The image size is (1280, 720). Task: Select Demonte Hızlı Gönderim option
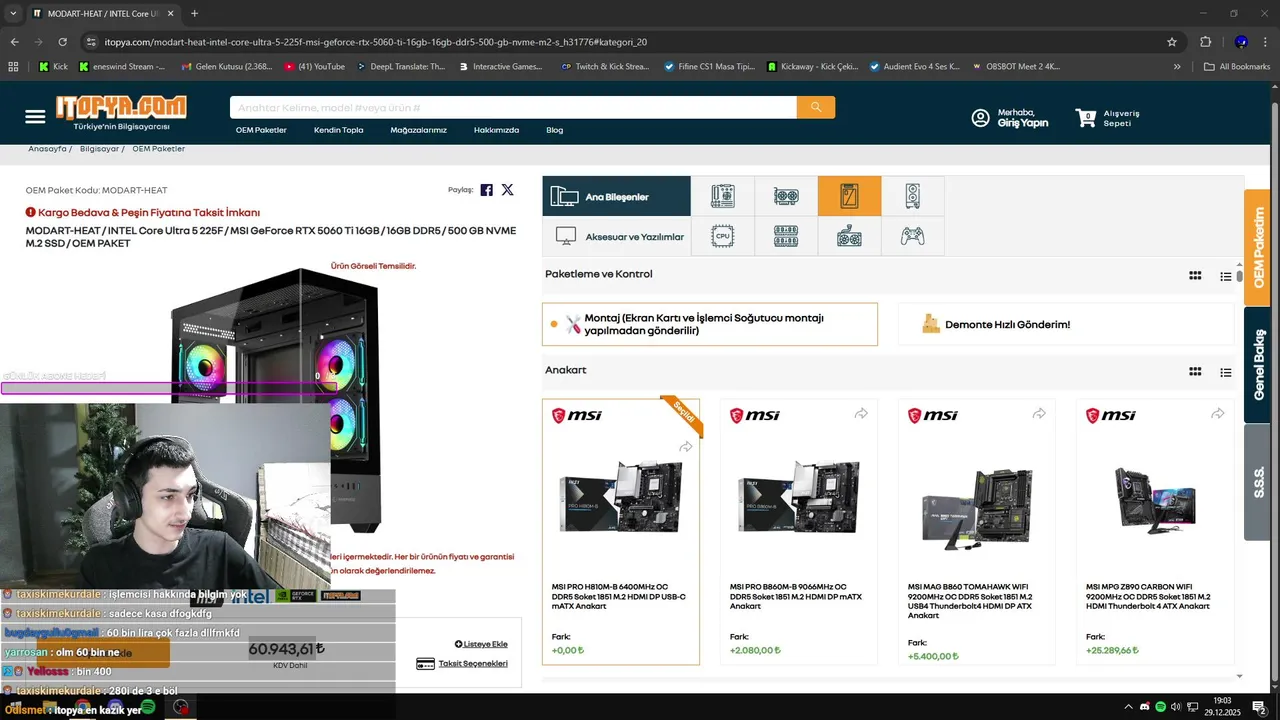click(x=1067, y=324)
